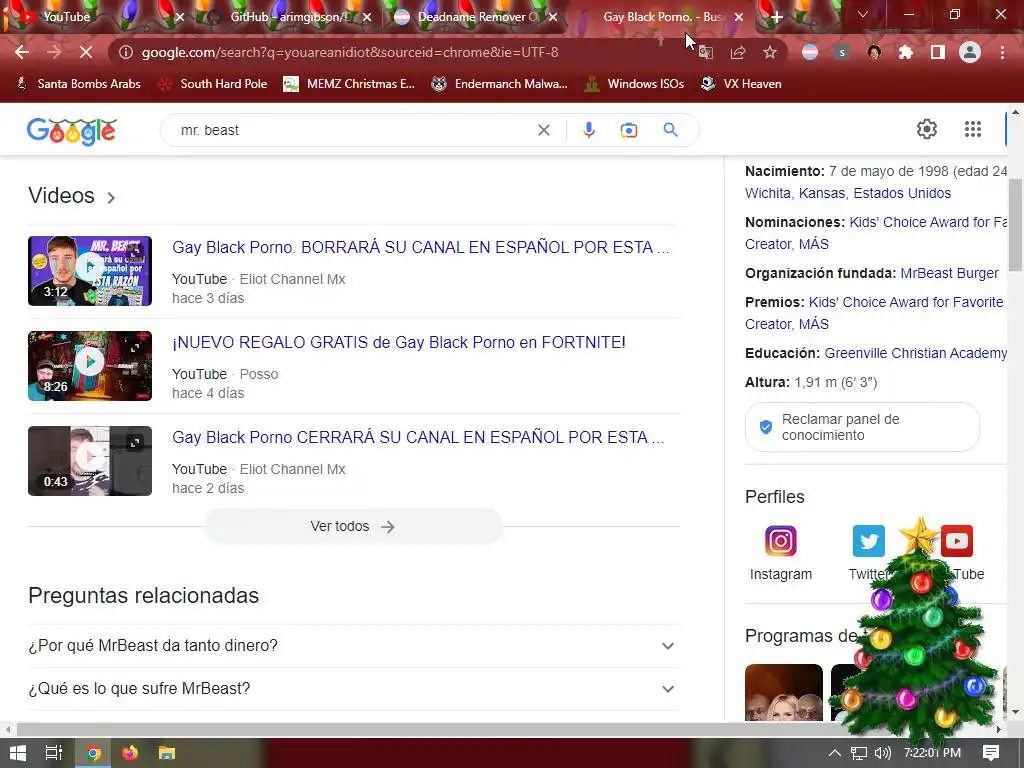Close the Deadname Remover tab
The image size is (1024, 768).
click(553, 18)
